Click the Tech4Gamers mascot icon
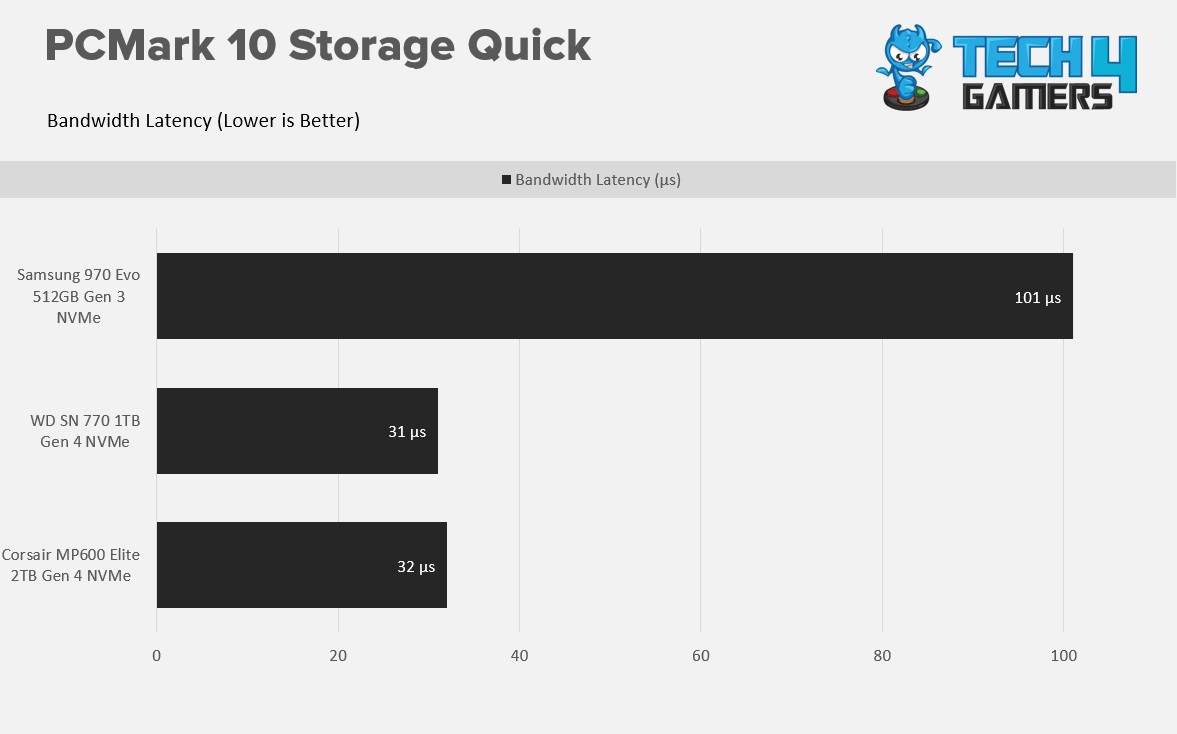The height and width of the screenshot is (734, 1177). click(908, 68)
